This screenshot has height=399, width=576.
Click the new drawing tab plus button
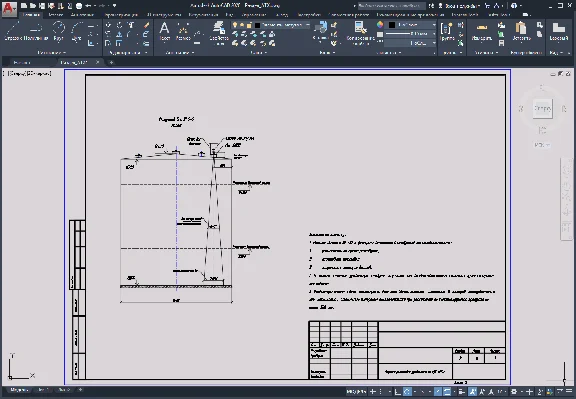point(111,62)
